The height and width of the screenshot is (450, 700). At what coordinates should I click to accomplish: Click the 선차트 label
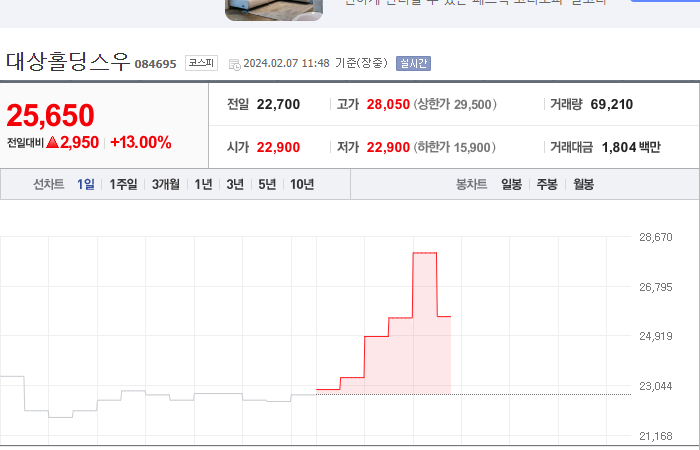(49, 184)
